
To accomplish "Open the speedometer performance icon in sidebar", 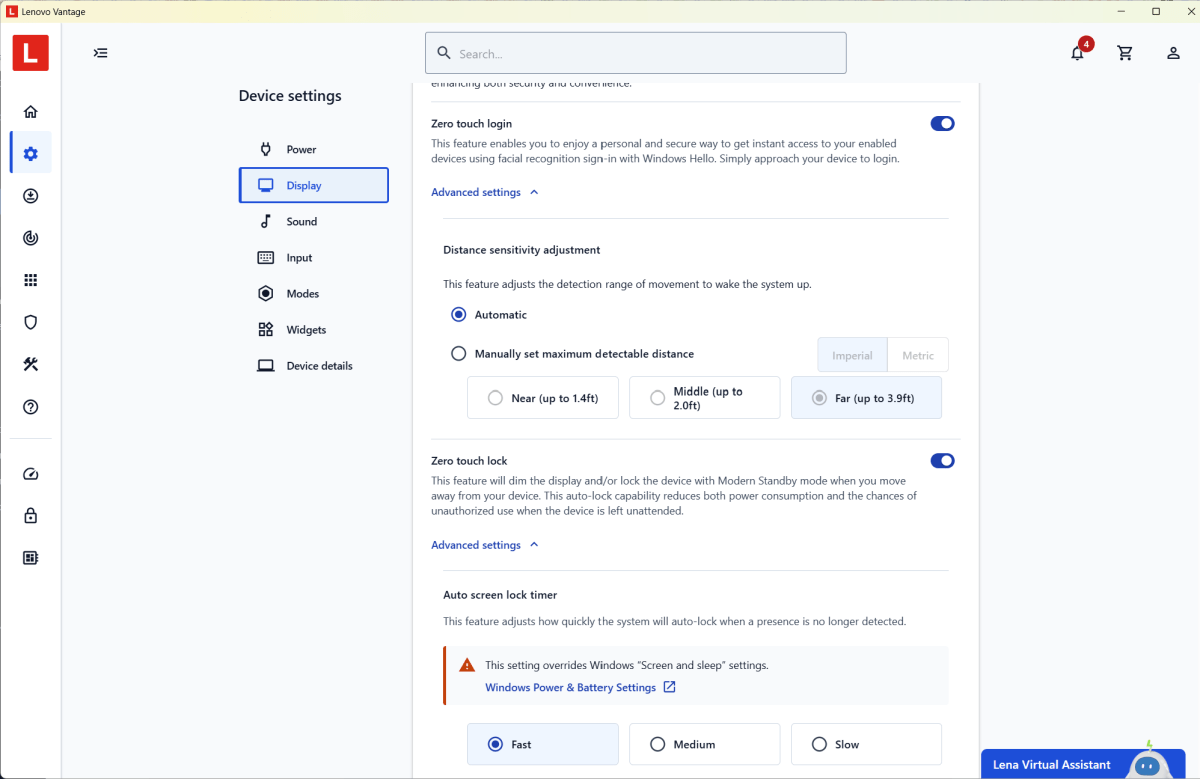I will click(30, 474).
